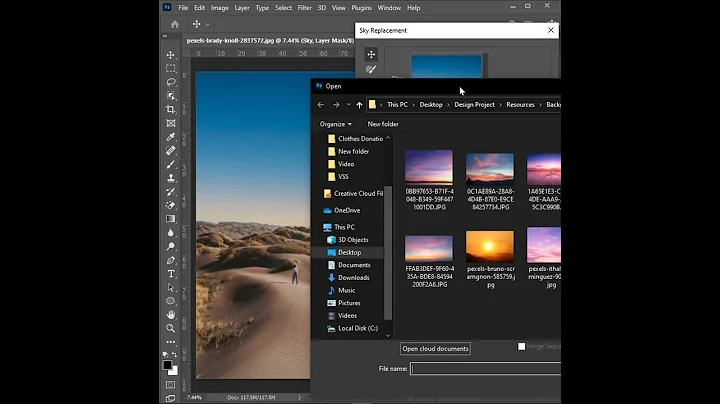
Task: Go back in Open dialog
Action: click(x=321, y=105)
